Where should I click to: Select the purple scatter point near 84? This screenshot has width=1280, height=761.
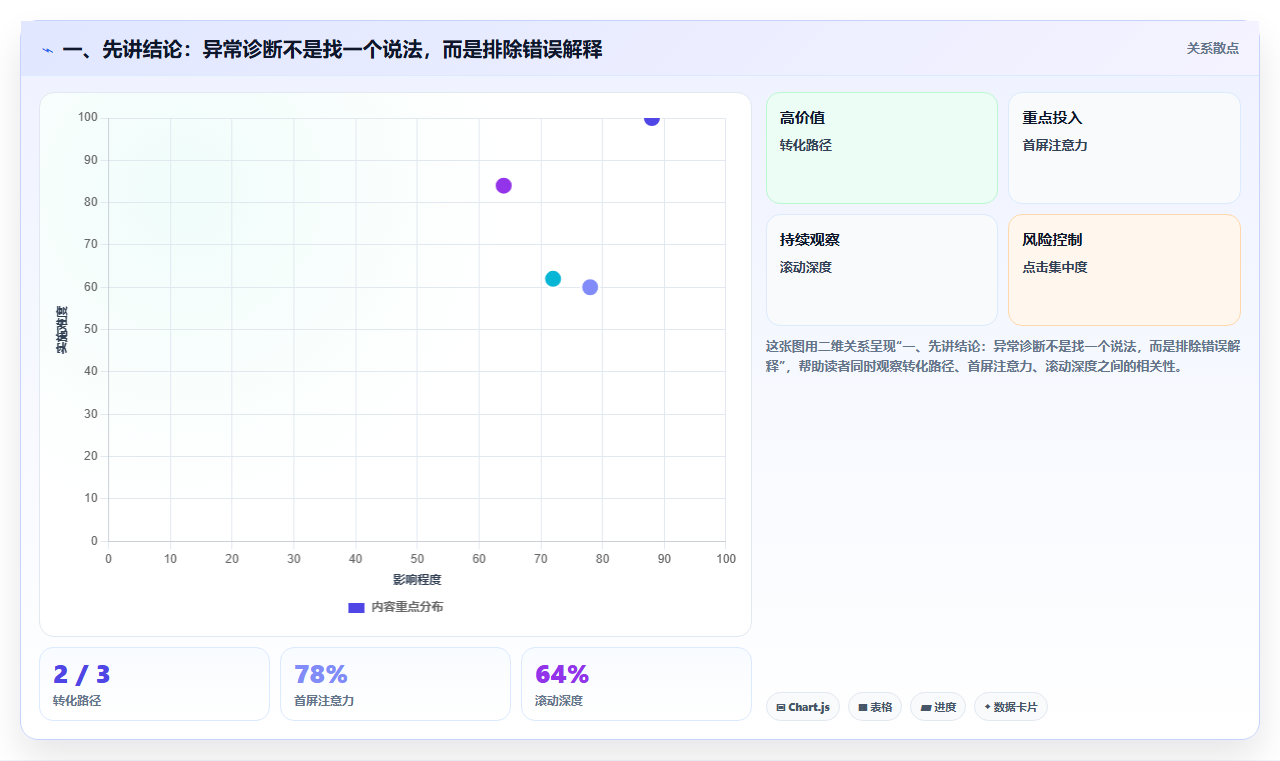point(504,185)
